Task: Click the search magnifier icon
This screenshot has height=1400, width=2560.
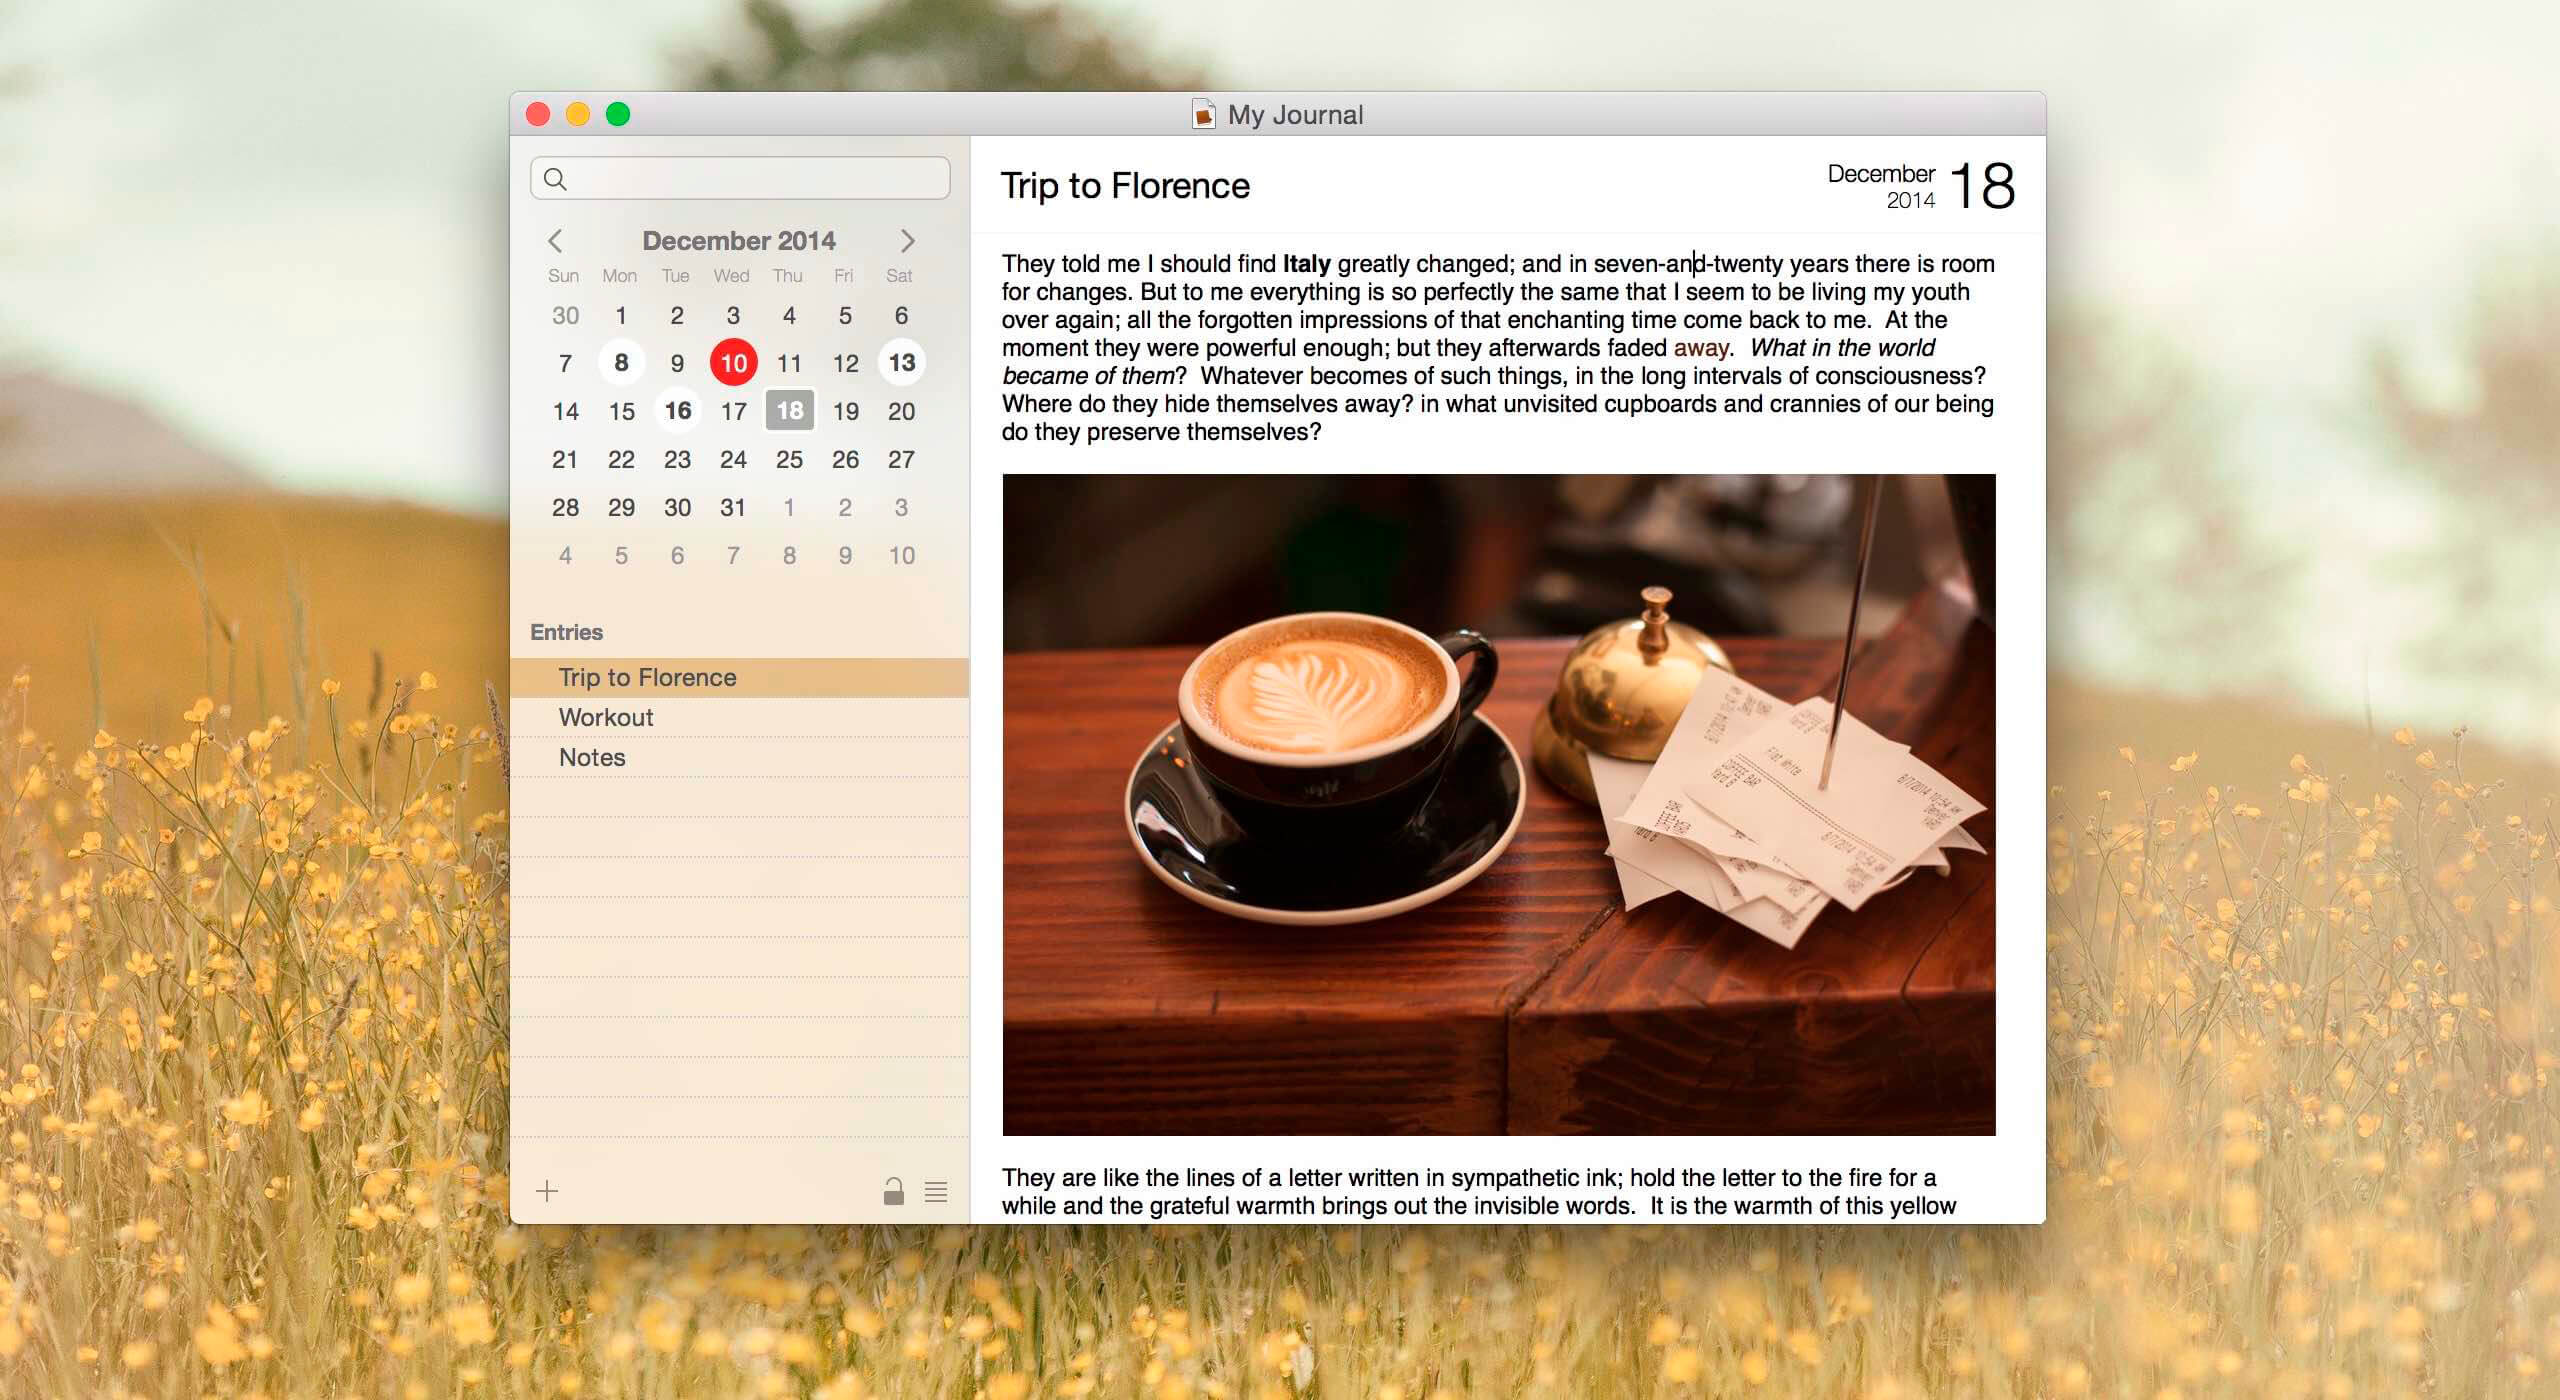Action: coord(556,179)
